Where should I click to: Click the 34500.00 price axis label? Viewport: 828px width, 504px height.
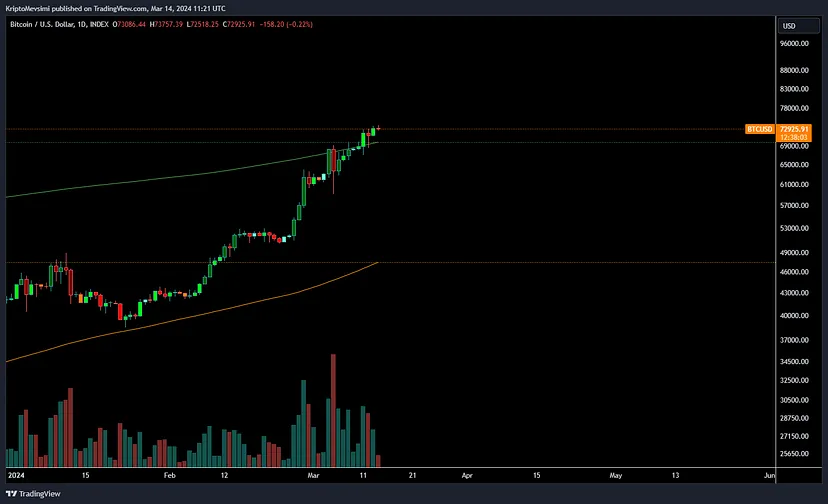794,361
